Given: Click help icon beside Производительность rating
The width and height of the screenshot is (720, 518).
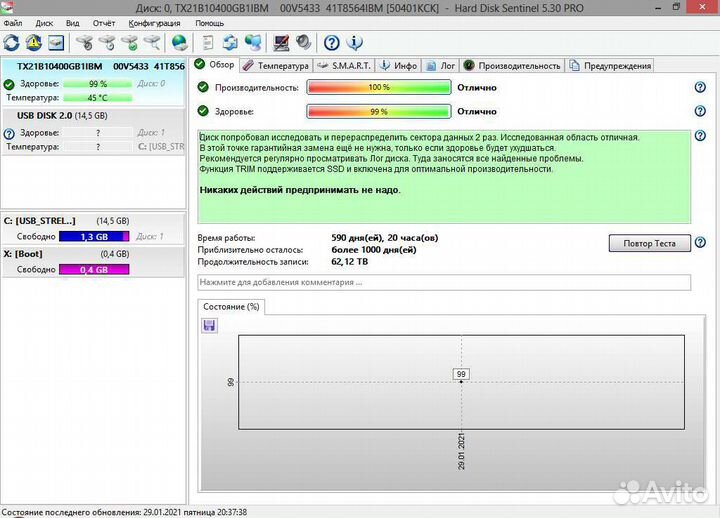Looking at the screenshot, I should click(x=700, y=87).
